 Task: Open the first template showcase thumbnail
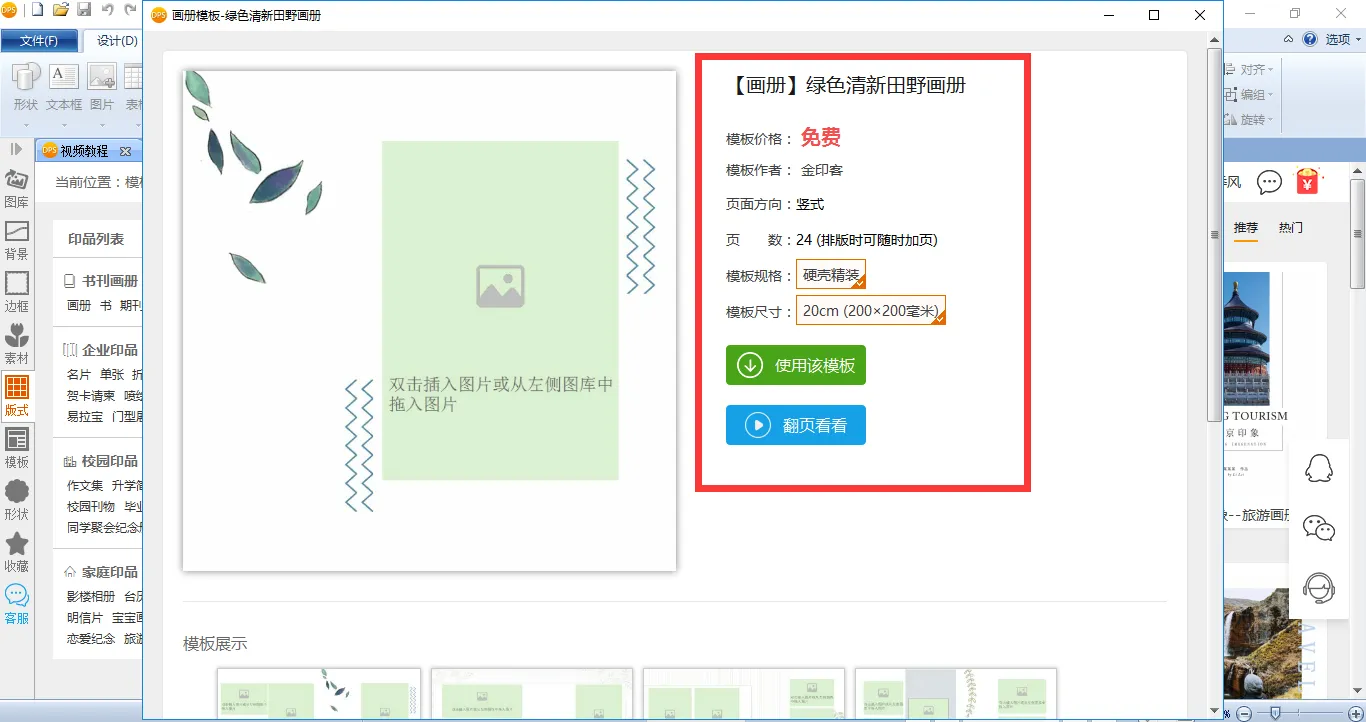[x=319, y=694]
